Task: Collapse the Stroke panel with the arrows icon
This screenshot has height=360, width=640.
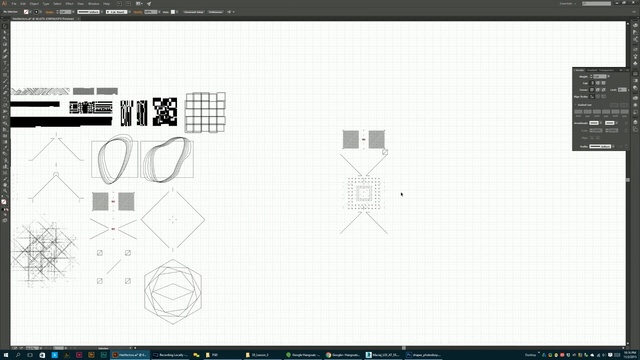Action: click(621, 70)
